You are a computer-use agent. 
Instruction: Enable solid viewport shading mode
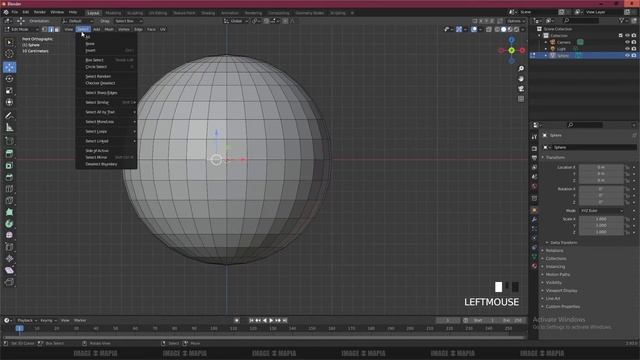coord(504,29)
